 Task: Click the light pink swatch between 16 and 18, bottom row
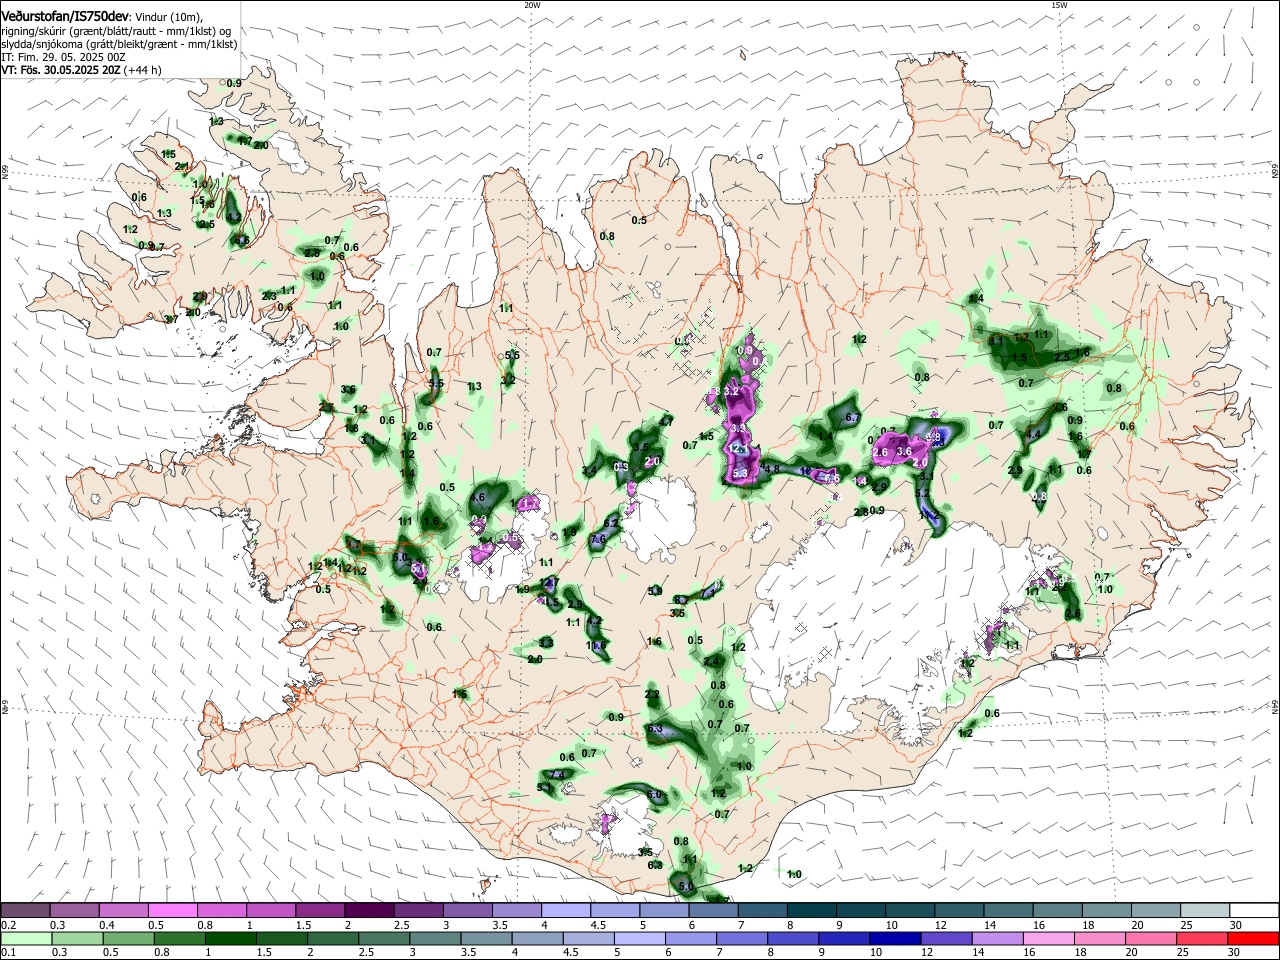[x=1049, y=938]
